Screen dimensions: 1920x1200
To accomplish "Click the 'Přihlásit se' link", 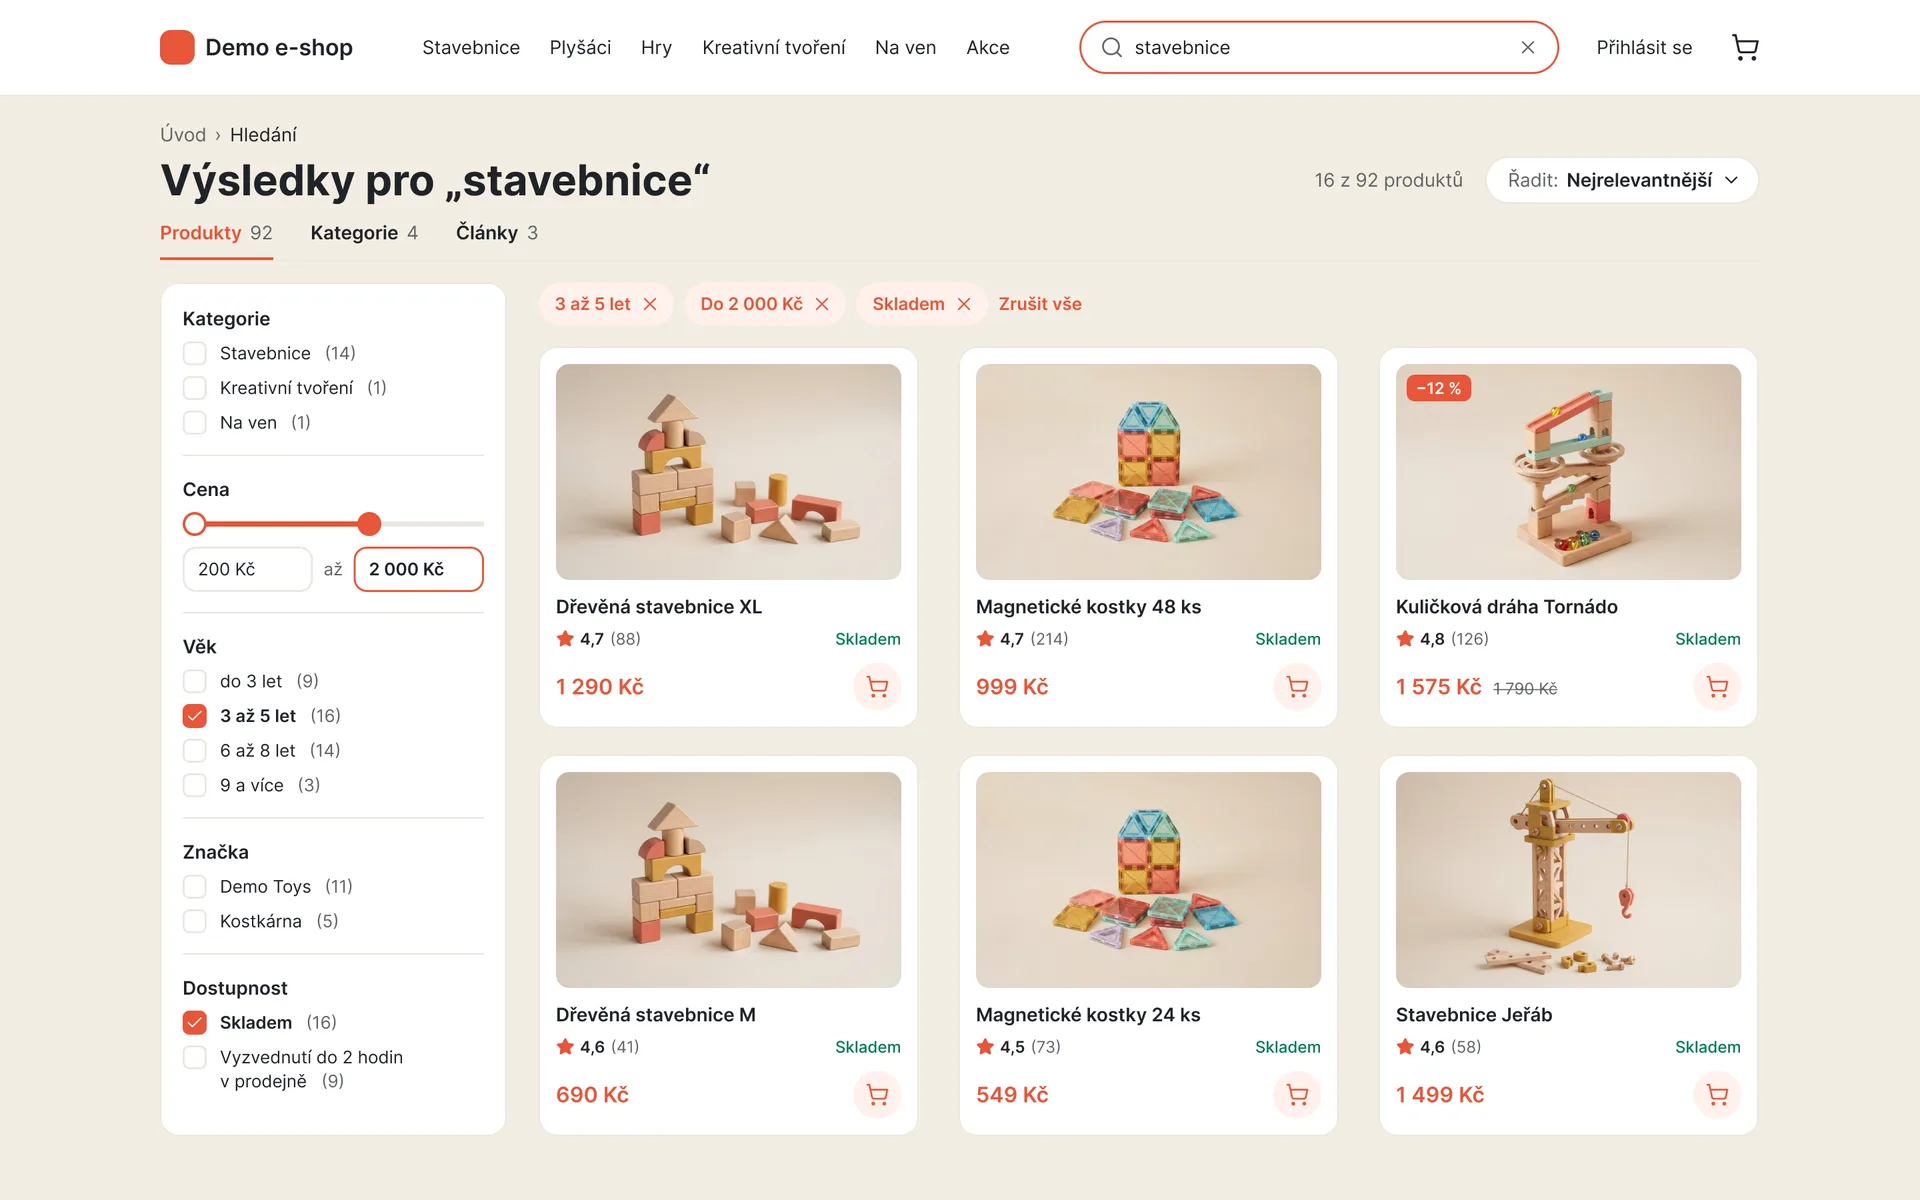I will point(1644,47).
